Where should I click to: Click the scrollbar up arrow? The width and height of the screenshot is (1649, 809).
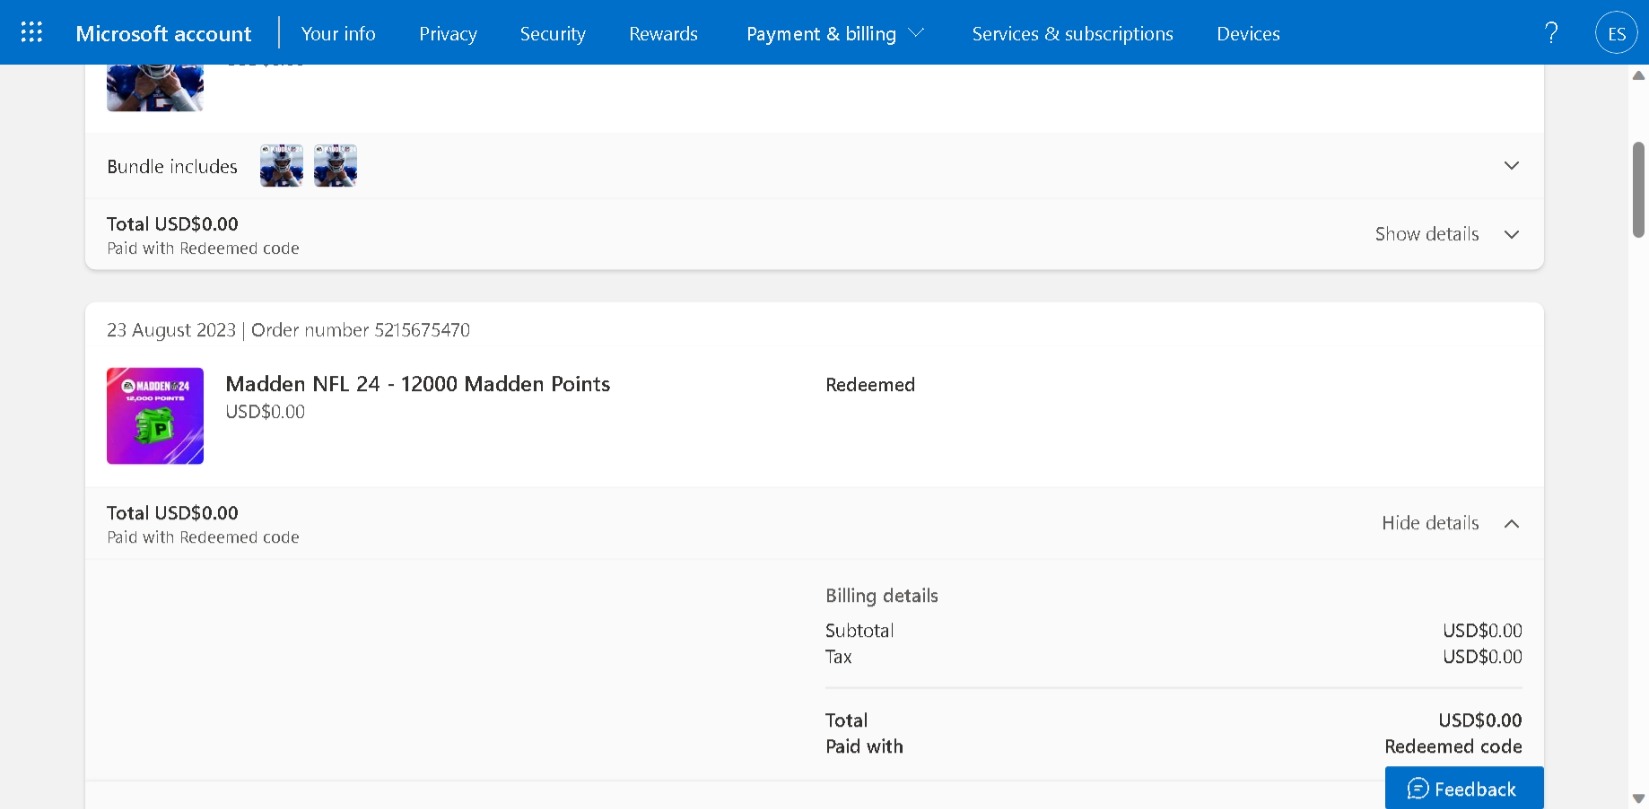tap(1639, 76)
